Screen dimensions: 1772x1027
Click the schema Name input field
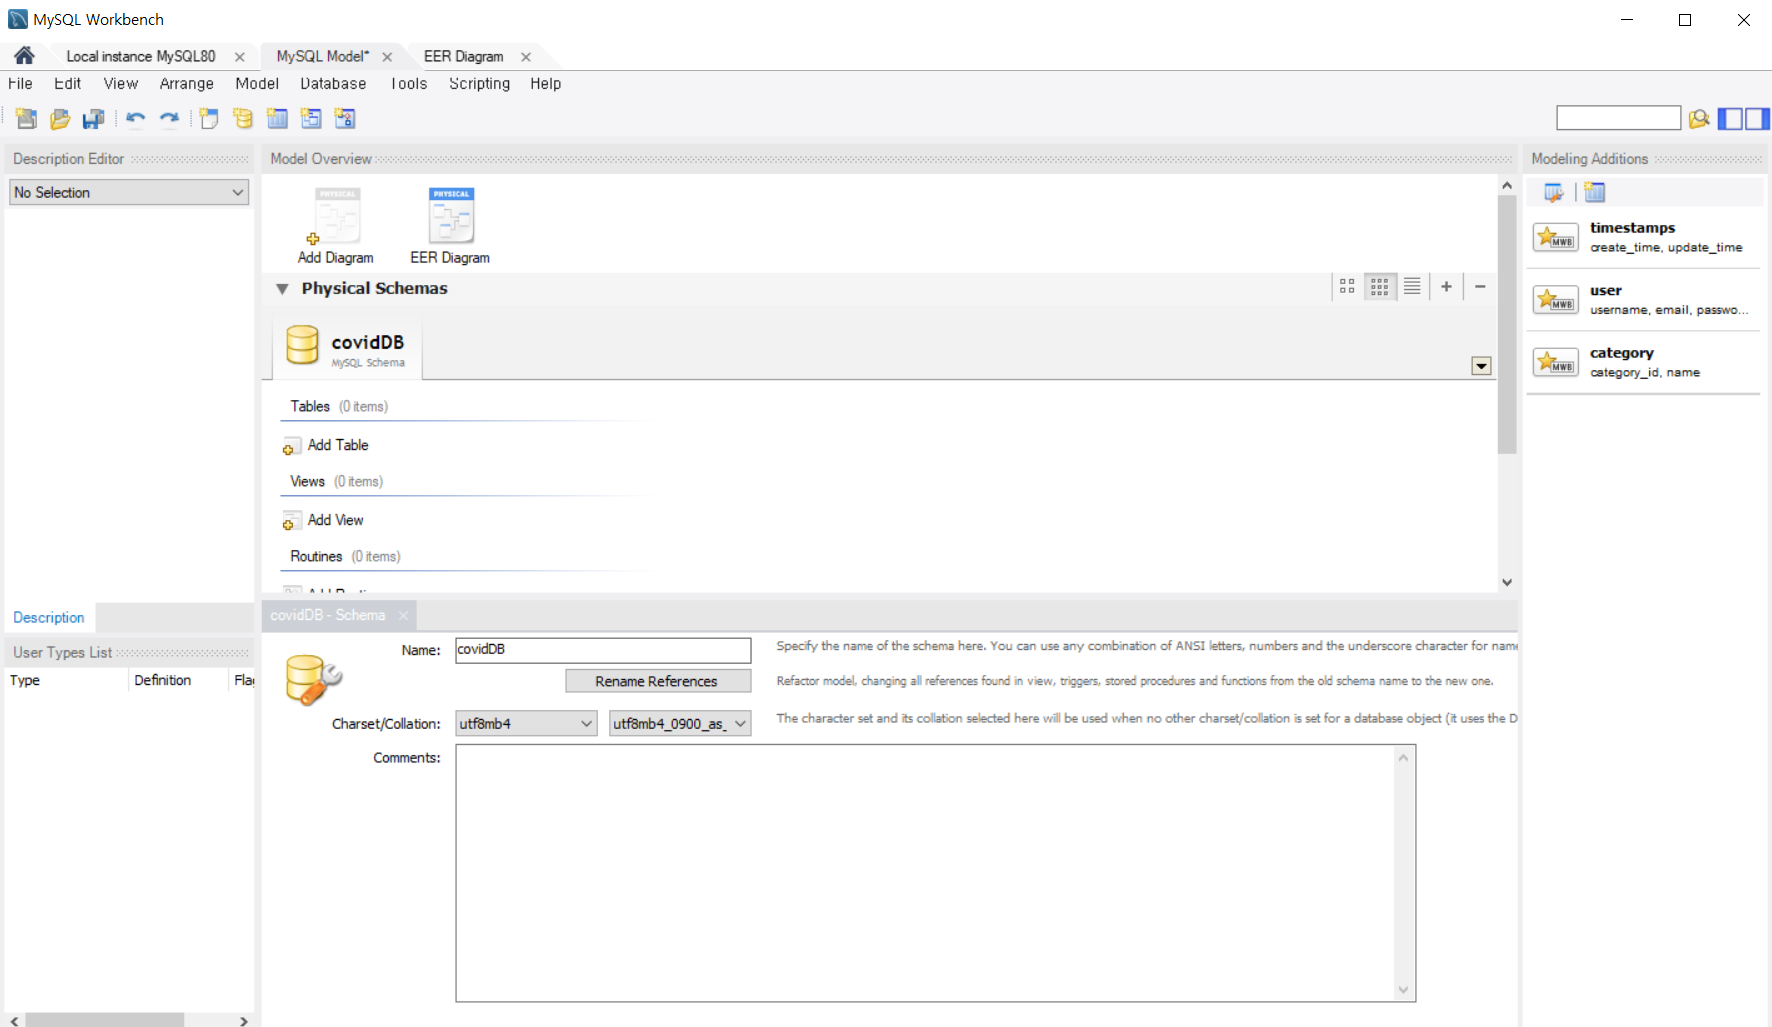click(603, 650)
